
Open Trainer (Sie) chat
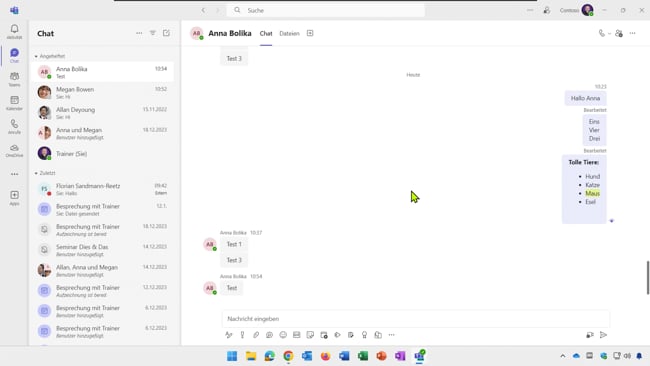(x=102, y=153)
